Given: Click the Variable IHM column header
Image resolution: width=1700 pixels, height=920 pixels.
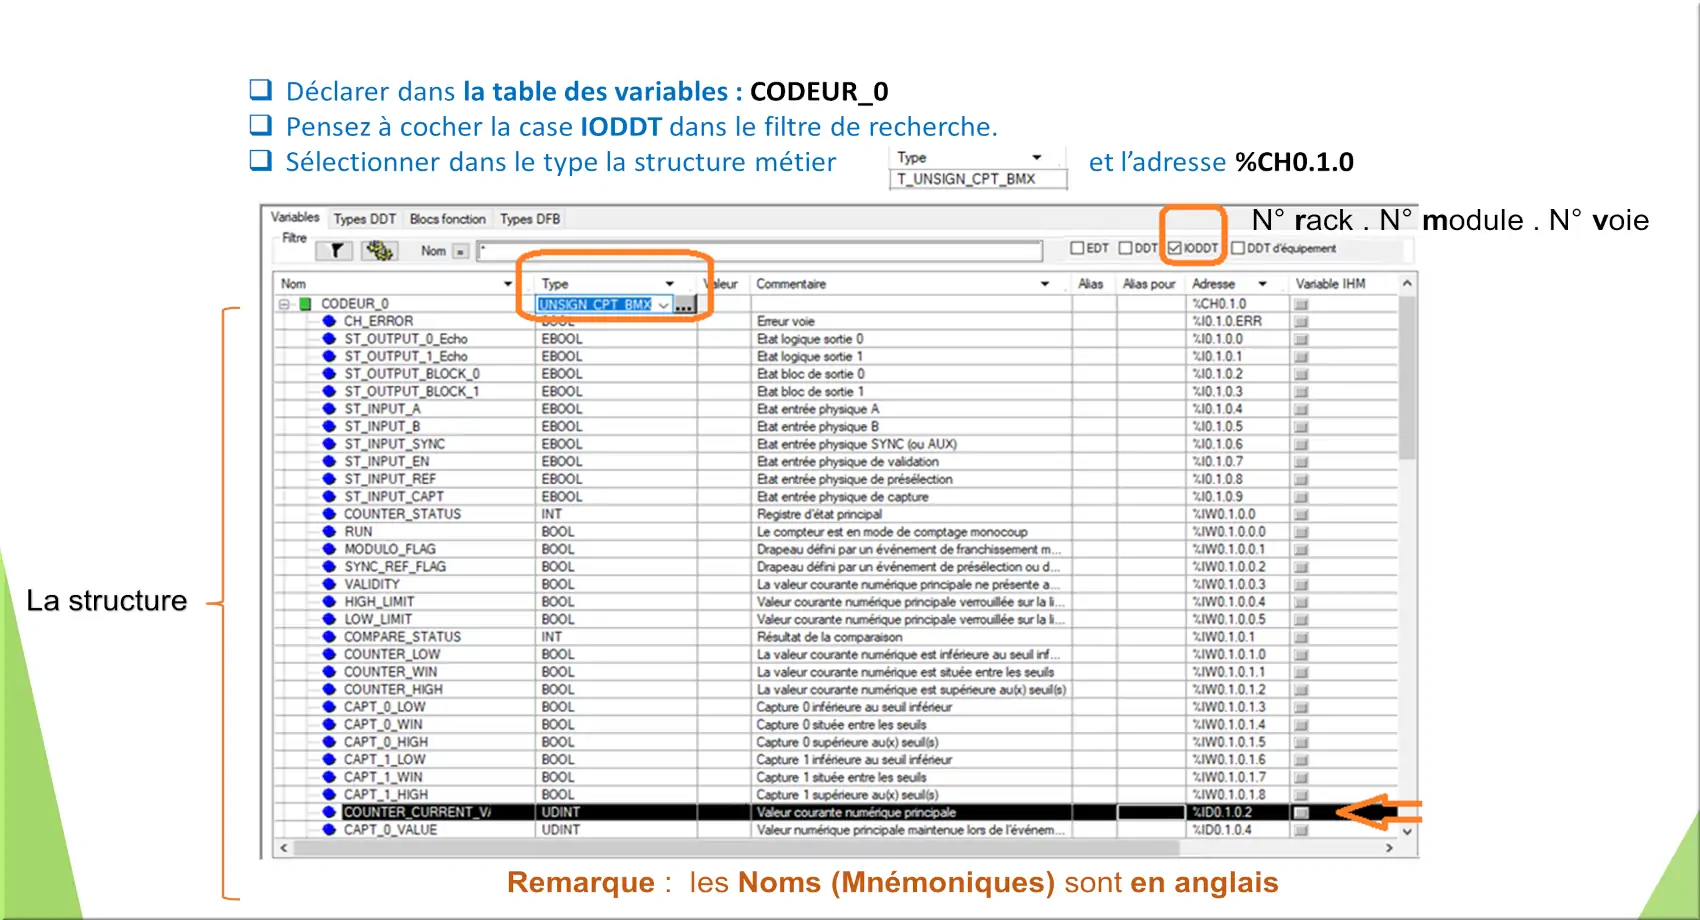Looking at the screenshot, I should point(1330,284).
